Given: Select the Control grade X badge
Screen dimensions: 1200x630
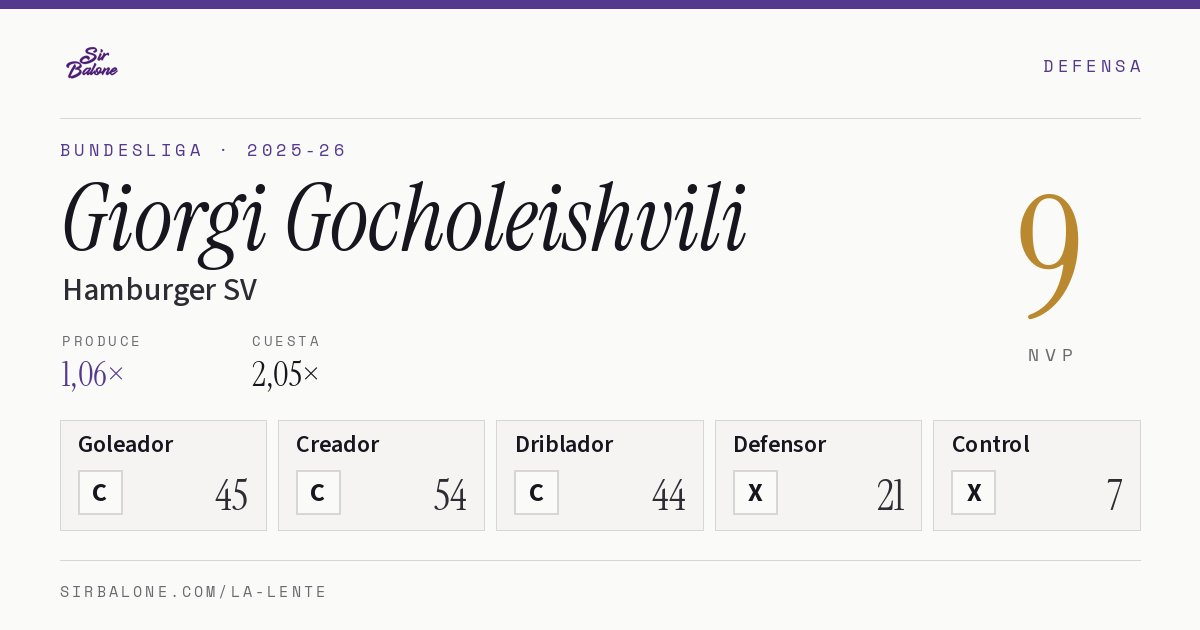Looking at the screenshot, I should coord(973,493).
